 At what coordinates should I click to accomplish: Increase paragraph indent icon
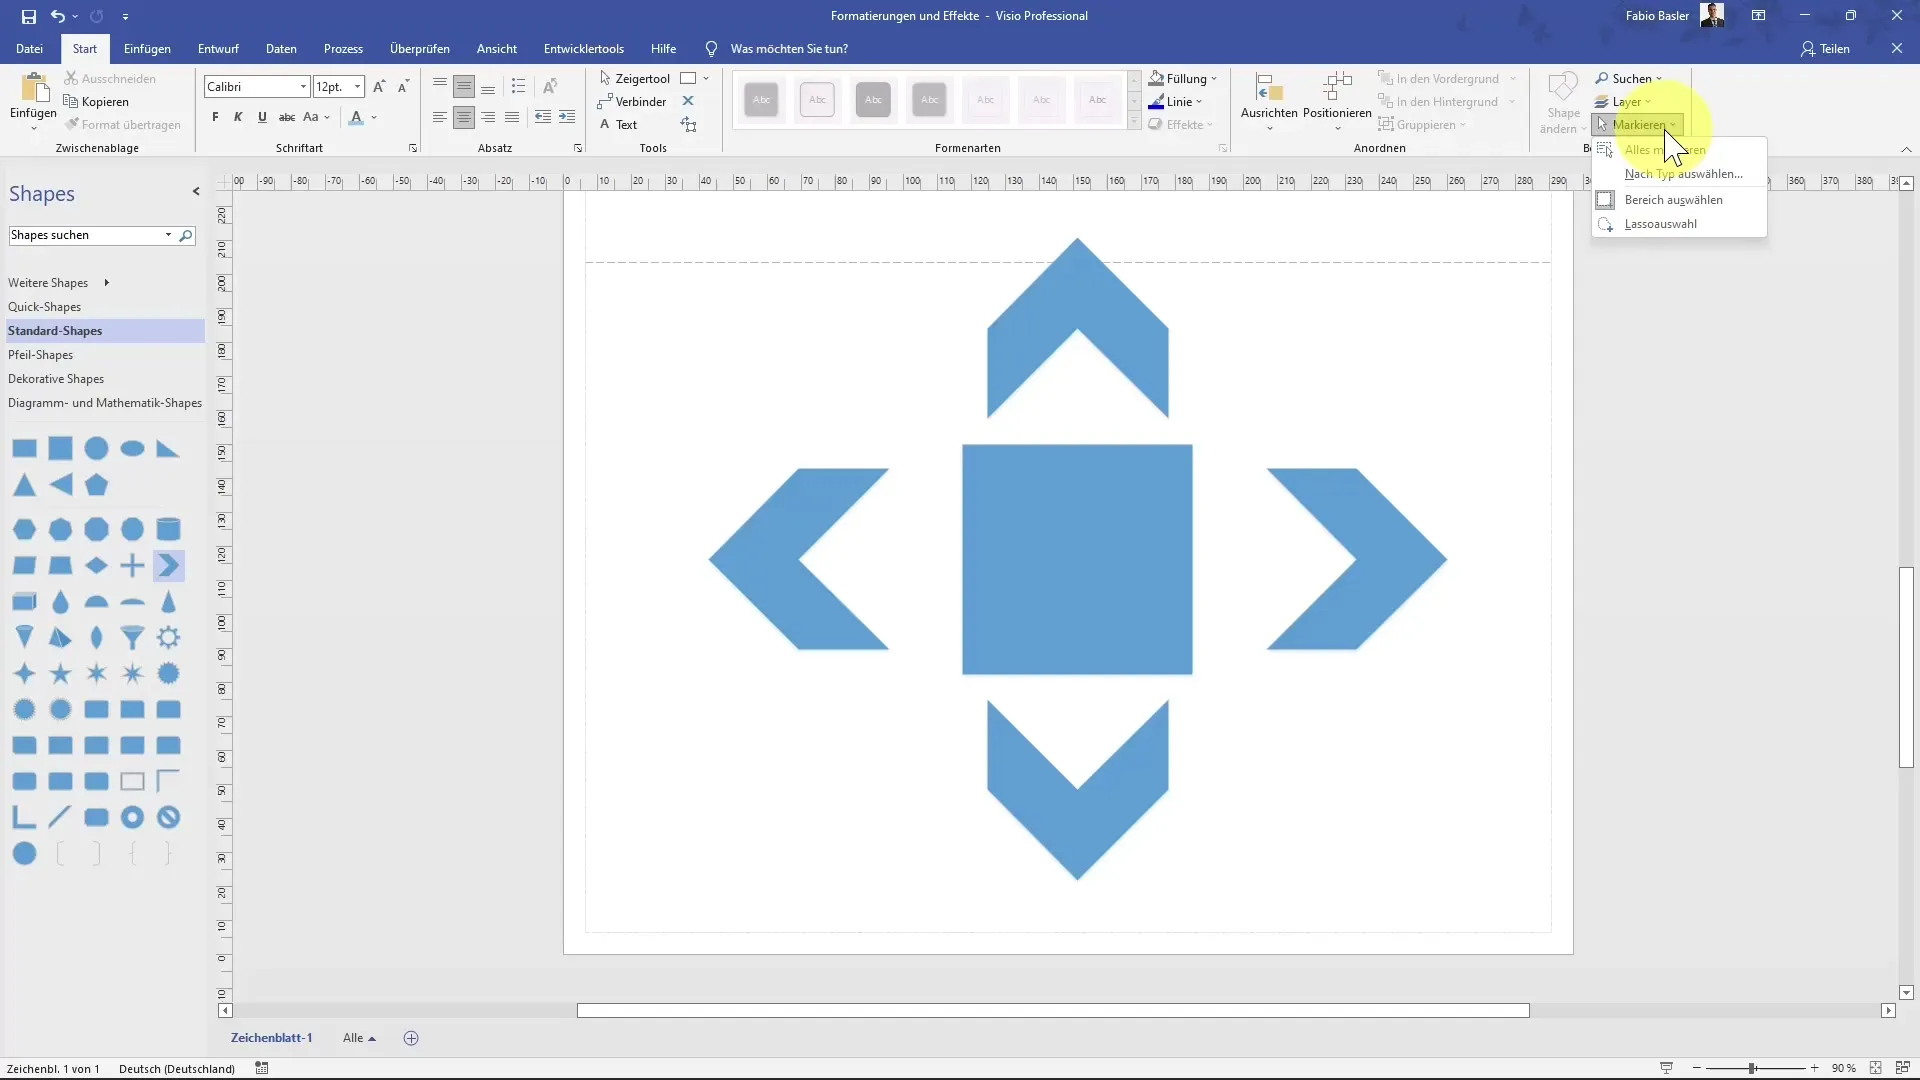coord(567,117)
